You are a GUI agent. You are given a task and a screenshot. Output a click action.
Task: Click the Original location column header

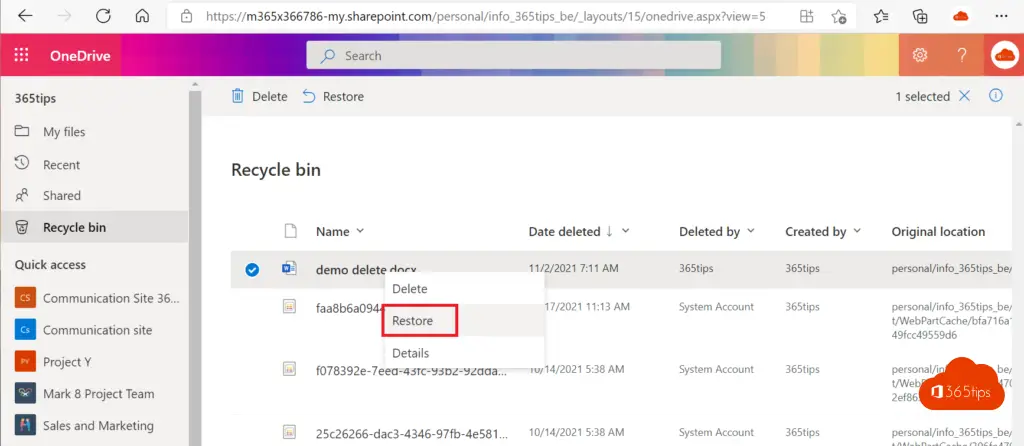[x=938, y=231]
